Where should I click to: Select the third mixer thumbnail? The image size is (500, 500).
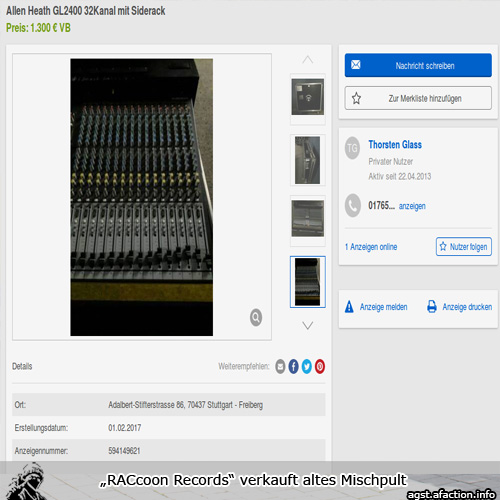[x=308, y=218]
